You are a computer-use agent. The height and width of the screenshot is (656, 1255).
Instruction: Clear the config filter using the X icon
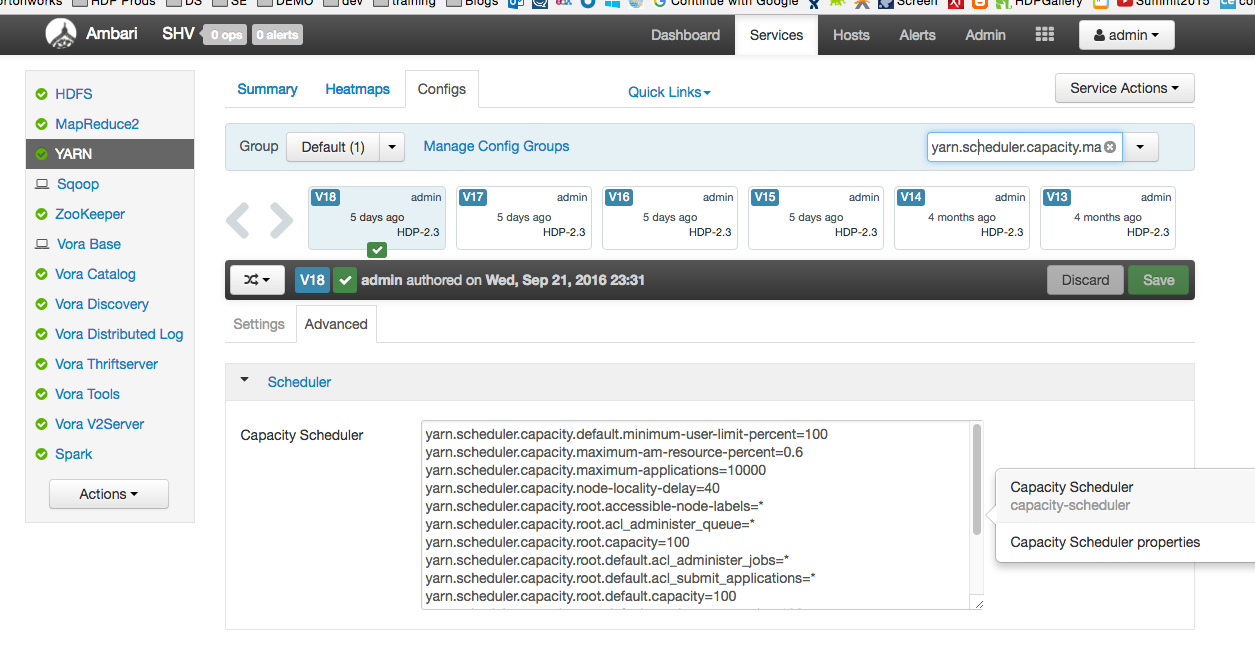pos(1110,147)
